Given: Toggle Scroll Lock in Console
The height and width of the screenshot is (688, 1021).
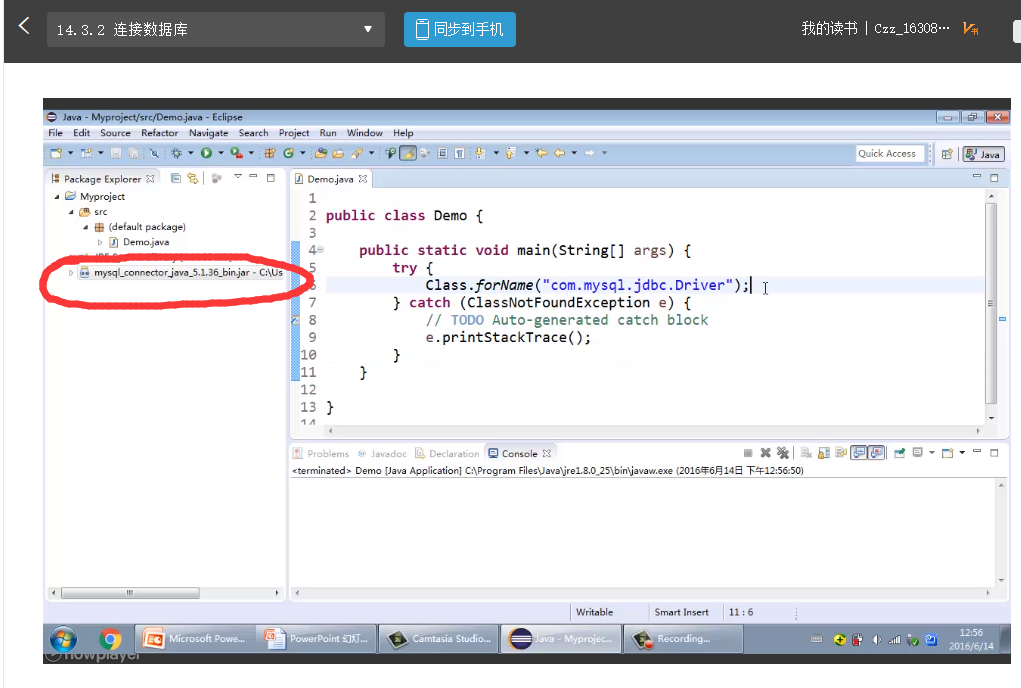Looking at the screenshot, I should point(824,453).
